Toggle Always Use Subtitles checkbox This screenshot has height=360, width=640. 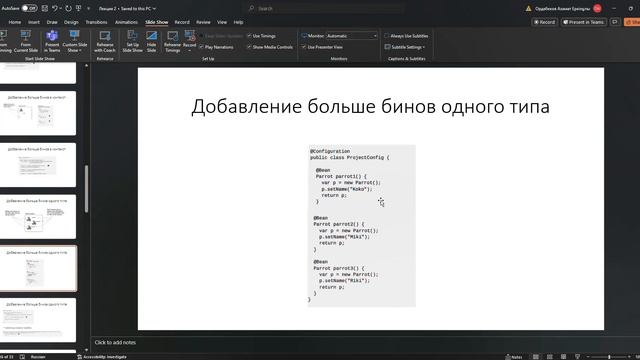tap(406, 36)
